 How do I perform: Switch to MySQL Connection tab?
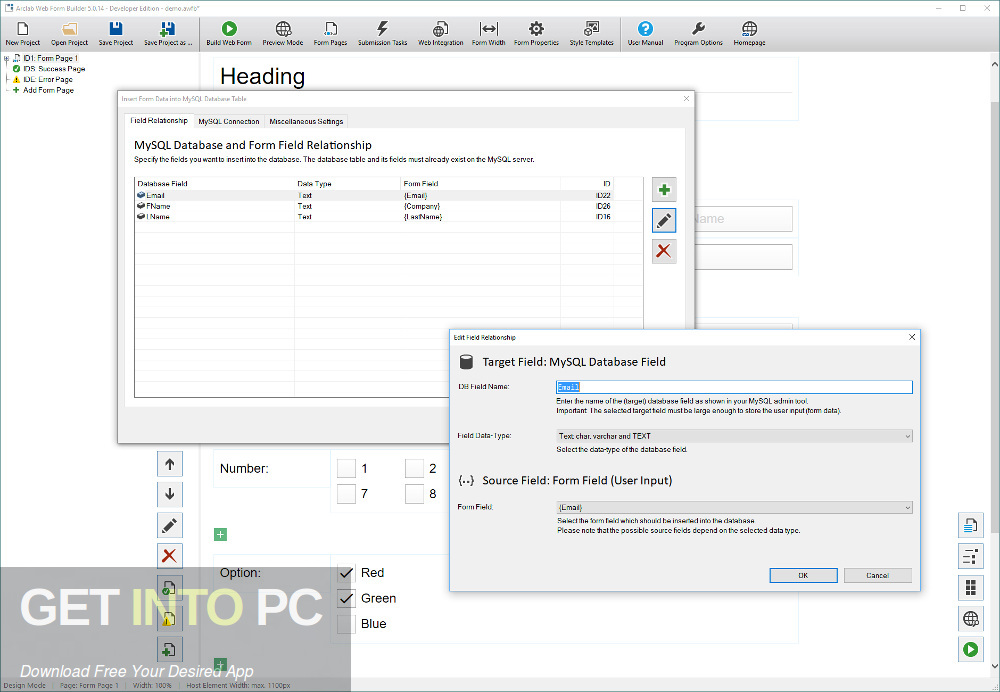(228, 121)
